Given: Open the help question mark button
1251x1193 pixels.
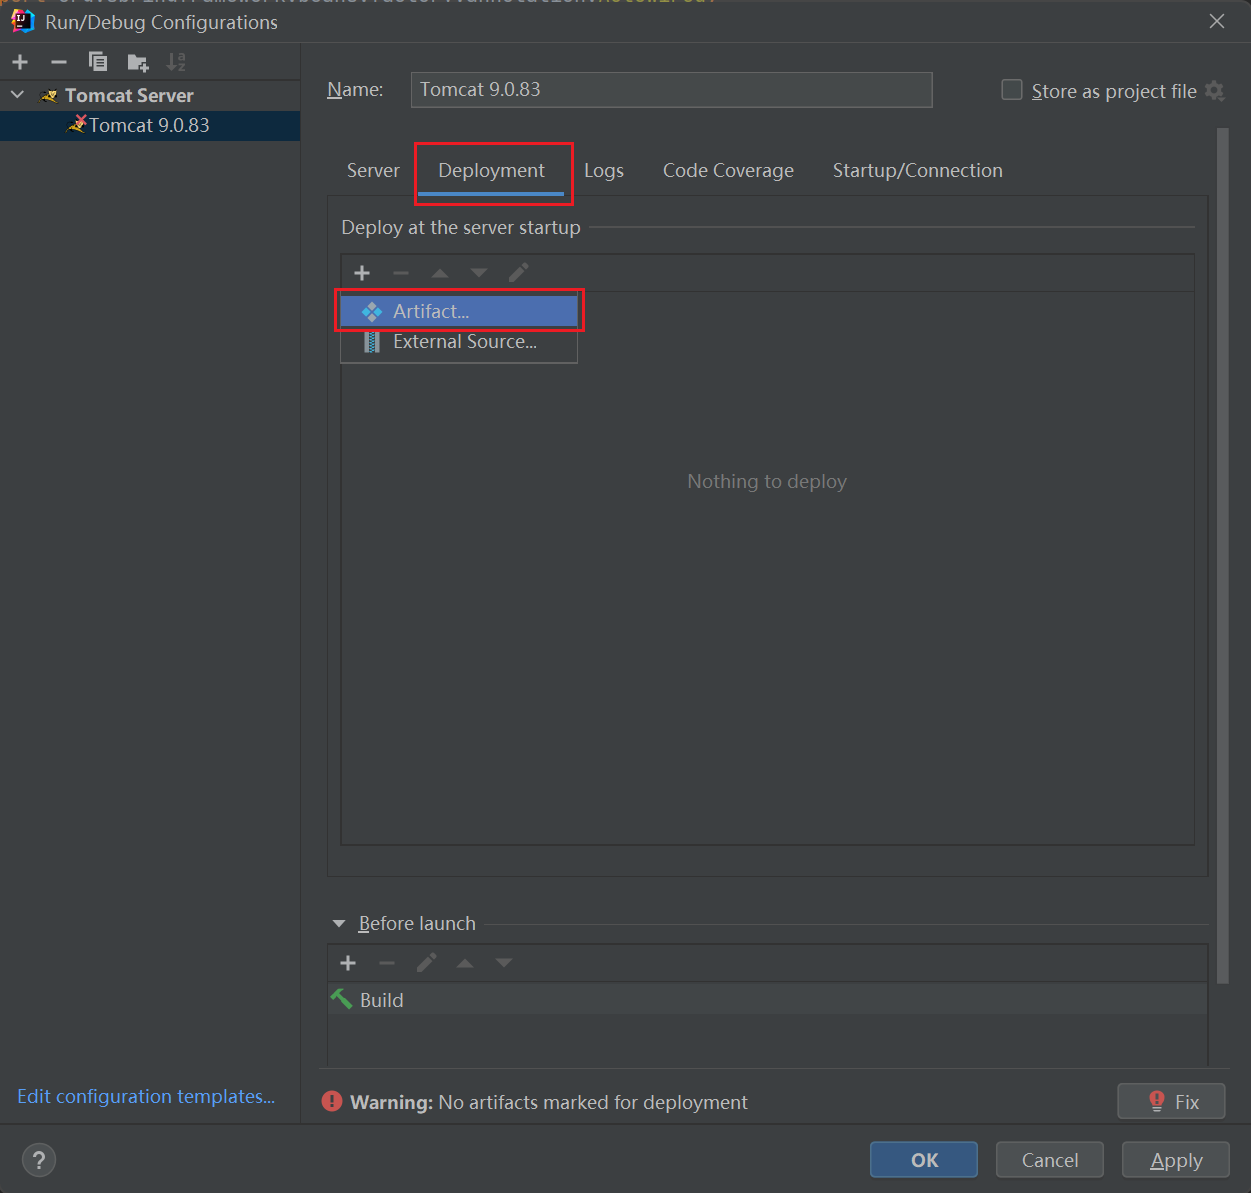Looking at the screenshot, I should pos(39,1160).
